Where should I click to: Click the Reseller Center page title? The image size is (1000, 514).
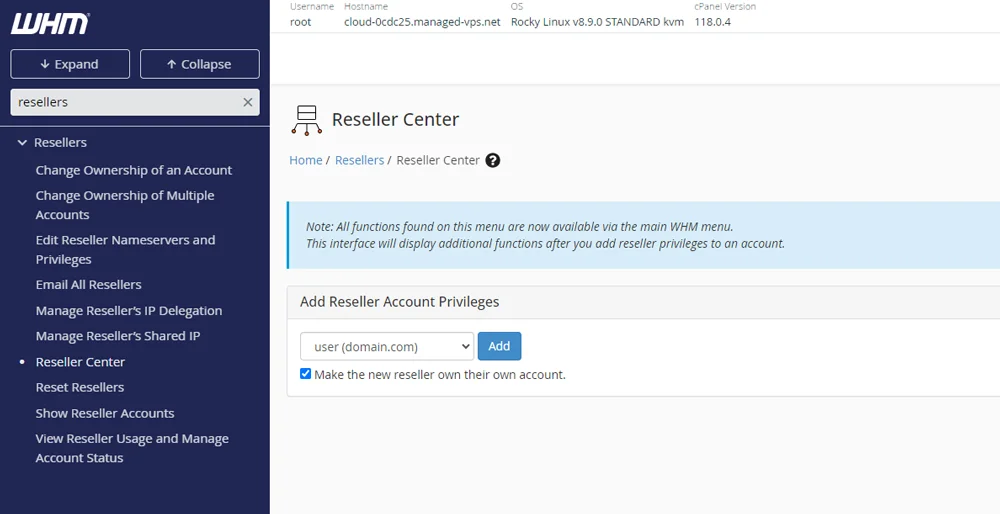click(395, 119)
